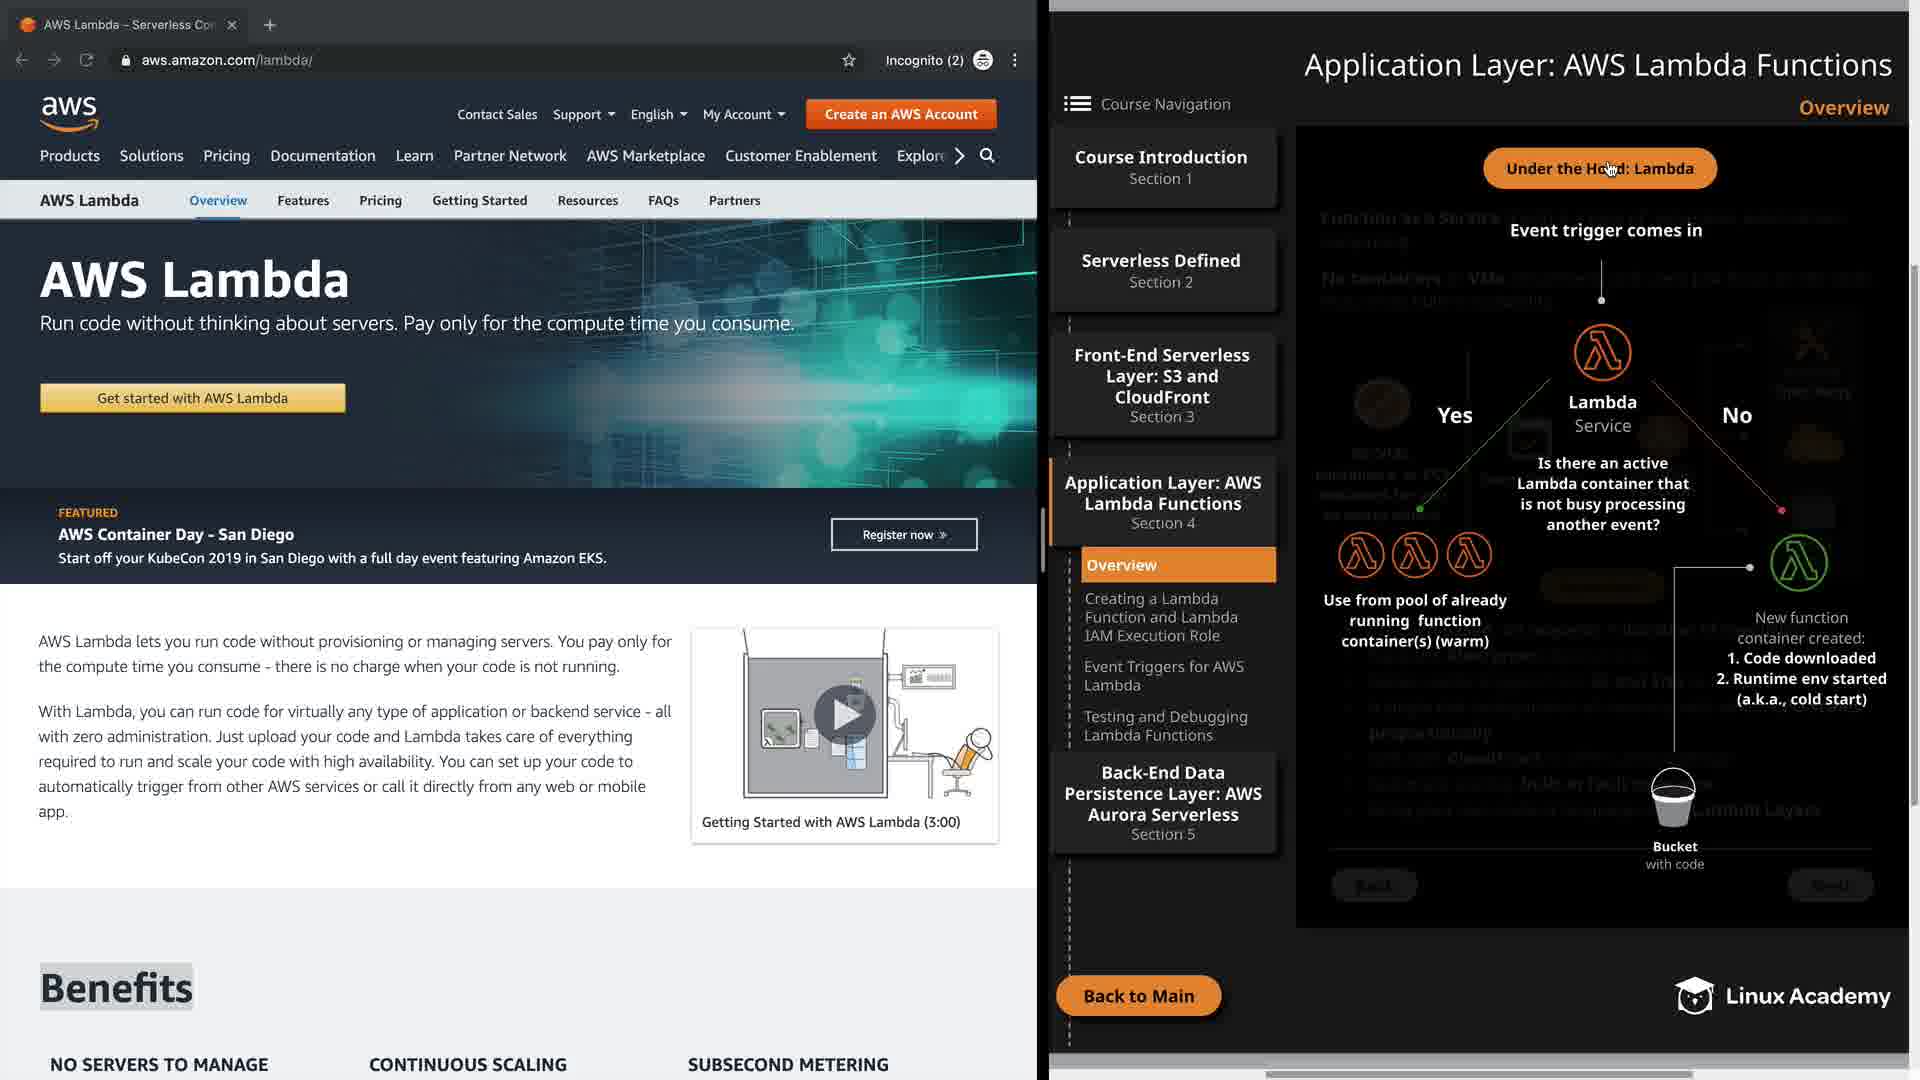Viewport: 1920px width, 1080px height.
Task: Click Create an AWS Account button
Action: coord(901,115)
